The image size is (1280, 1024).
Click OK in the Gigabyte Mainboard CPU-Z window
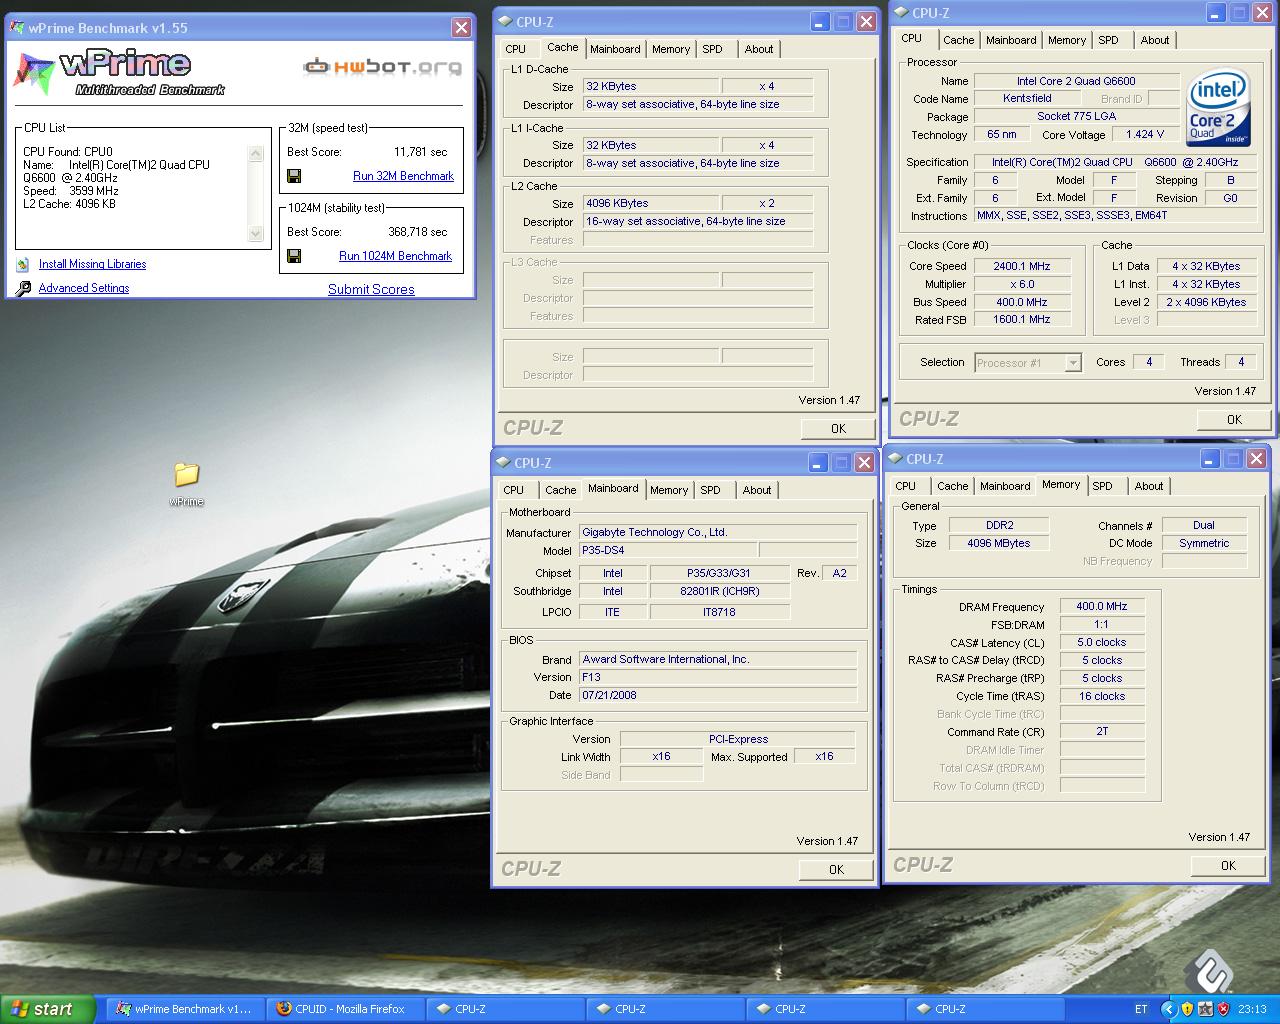coord(836,869)
